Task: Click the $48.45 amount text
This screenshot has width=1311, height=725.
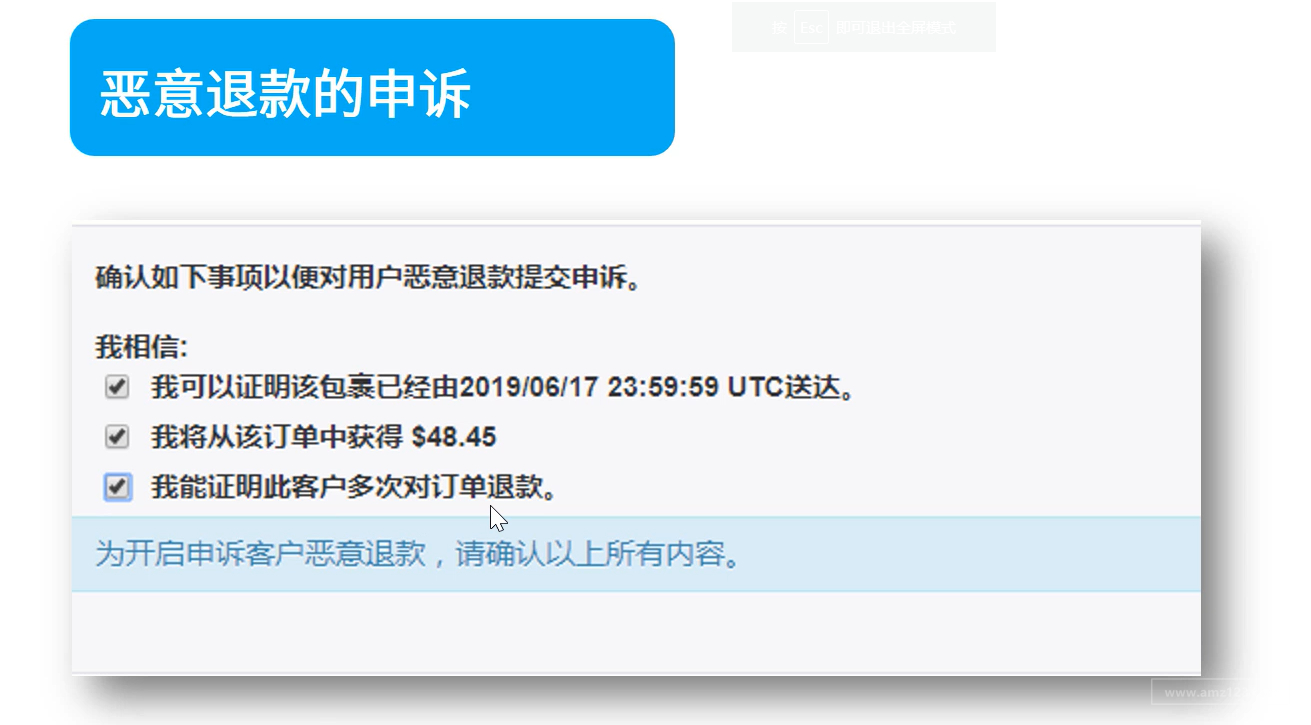Action: click(x=454, y=437)
